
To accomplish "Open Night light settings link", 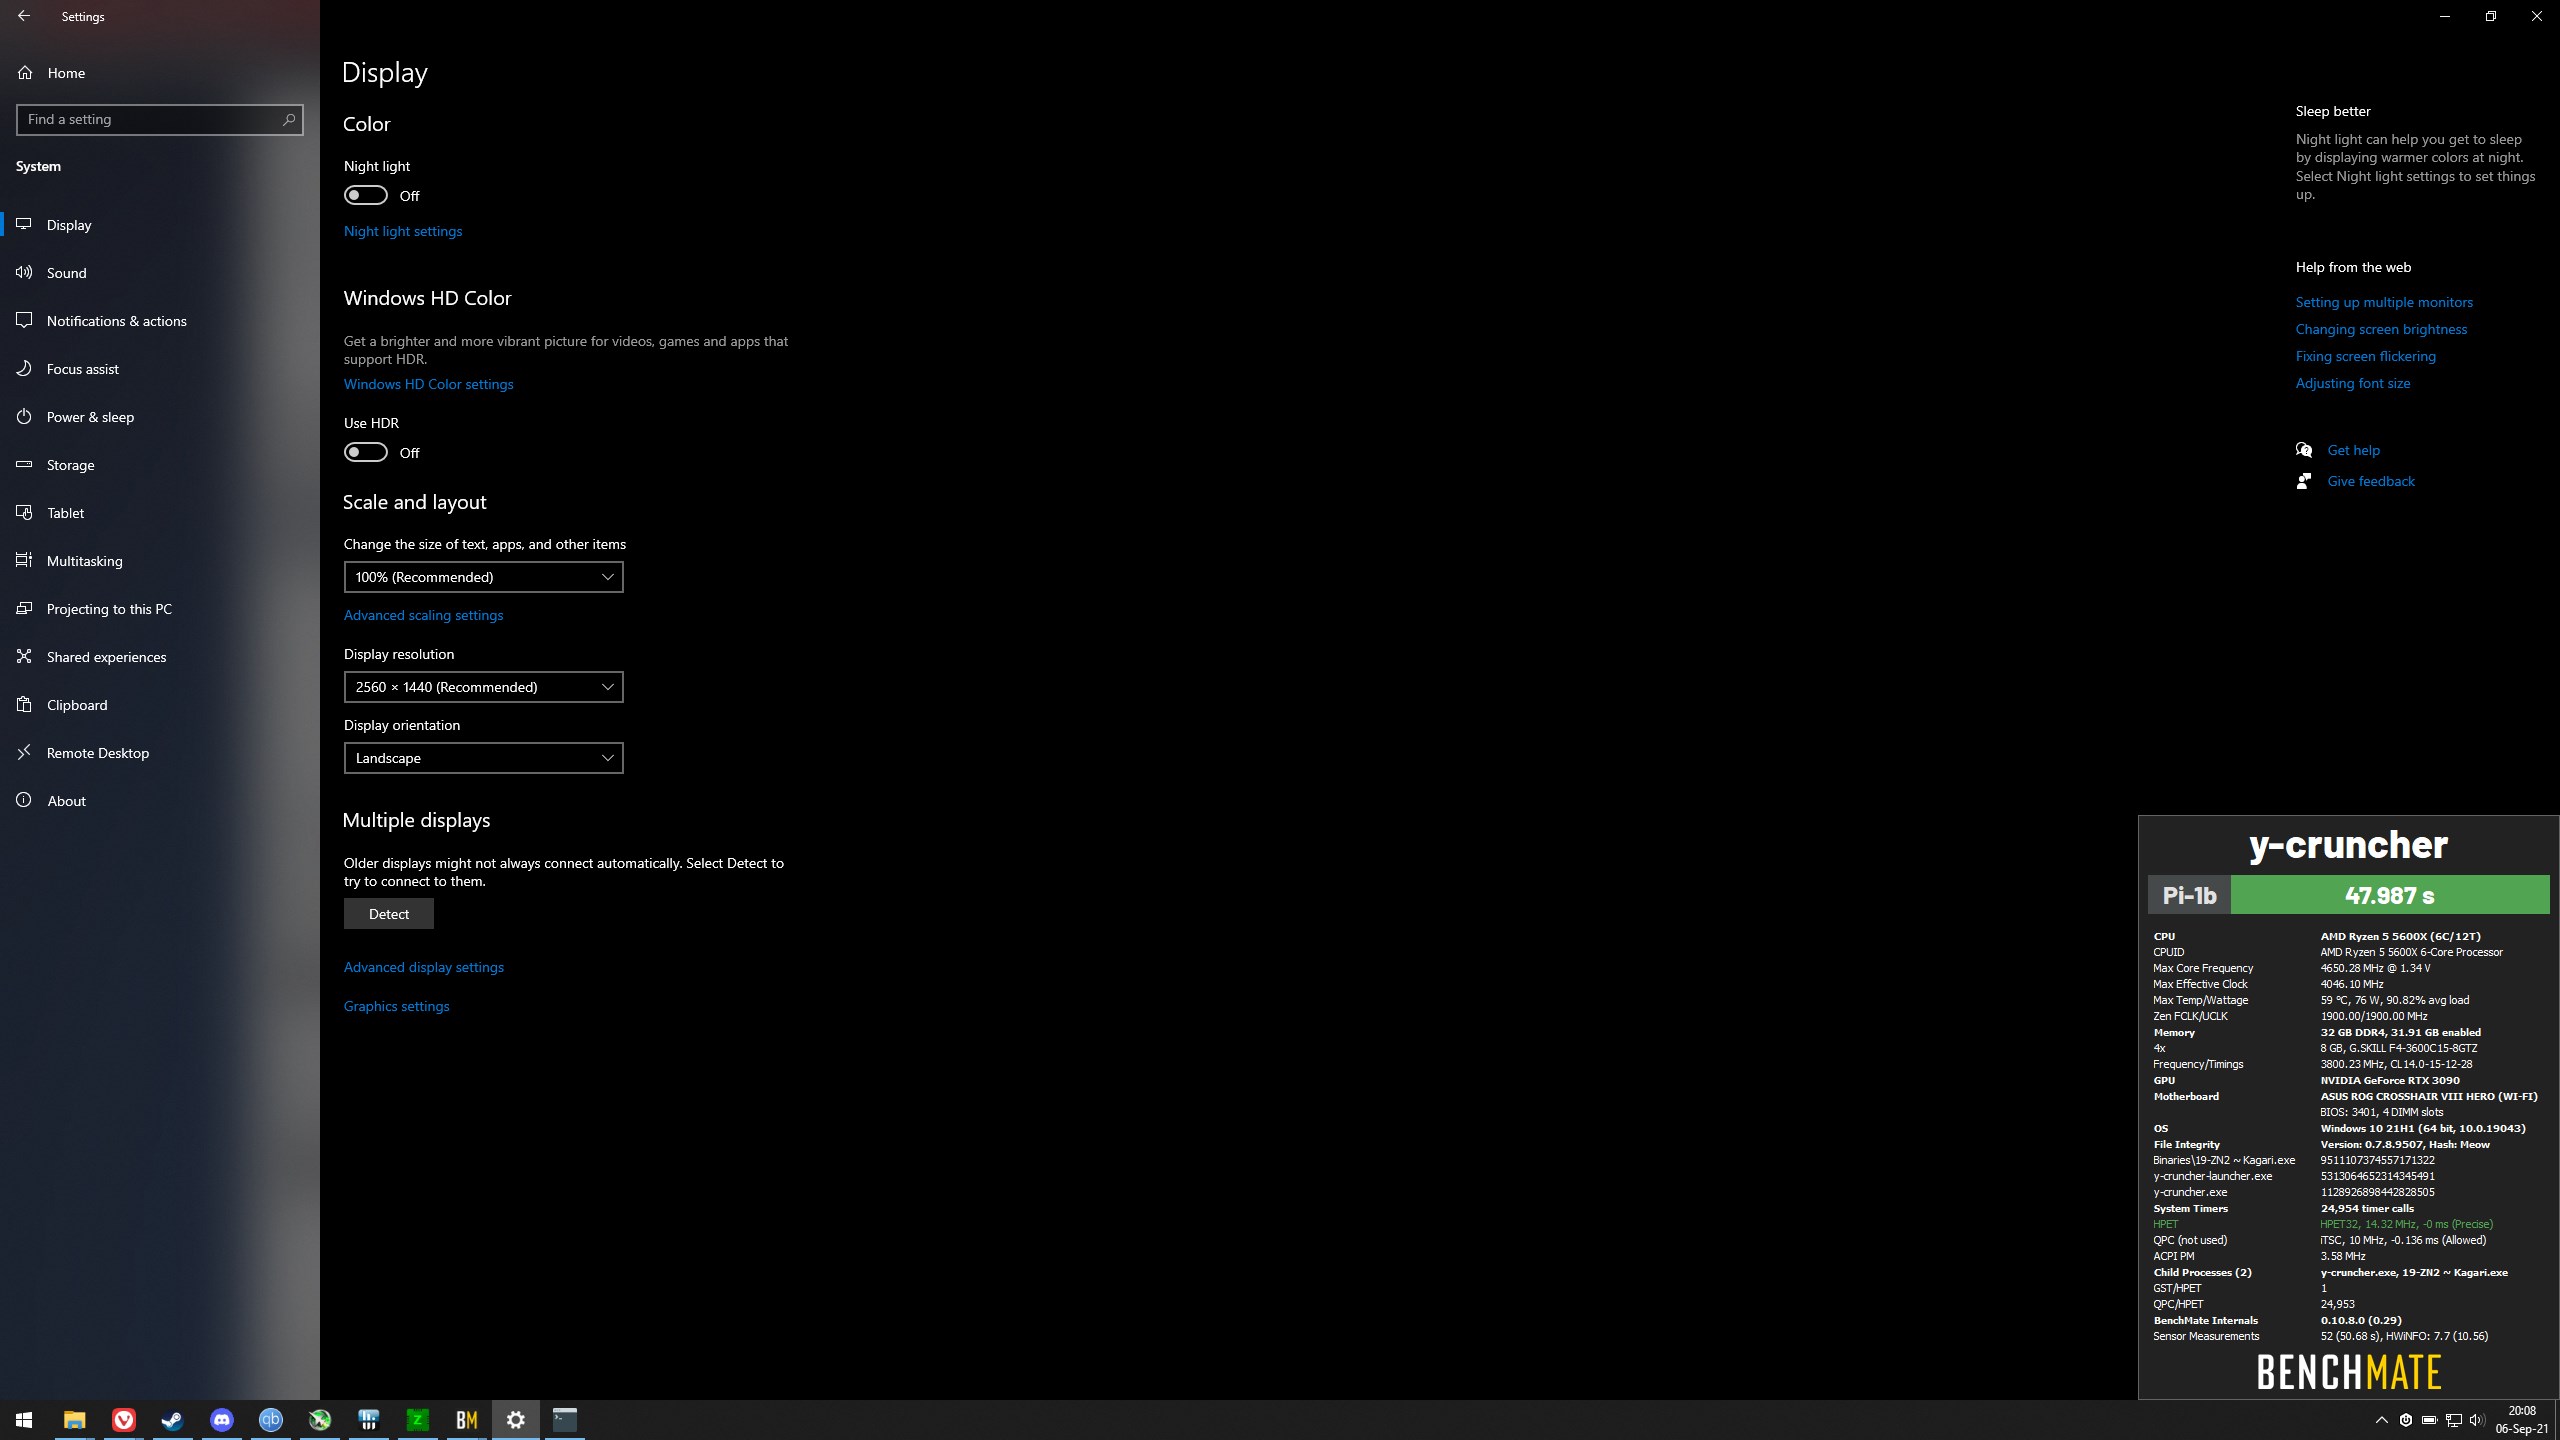I will pyautogui.click(x=403, y=231).
